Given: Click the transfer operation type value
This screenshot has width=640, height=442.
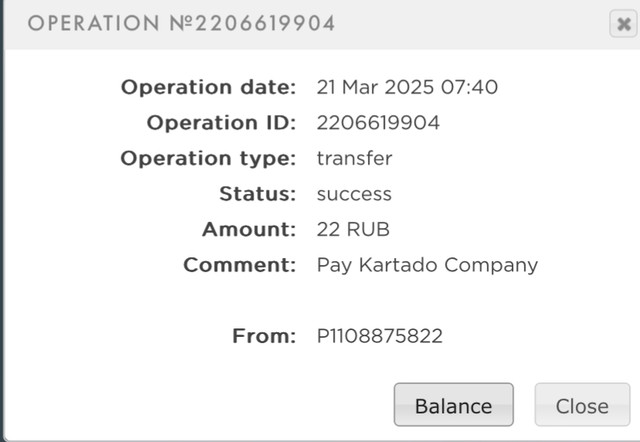Looking at the screenshot, I should pos(354,158).
